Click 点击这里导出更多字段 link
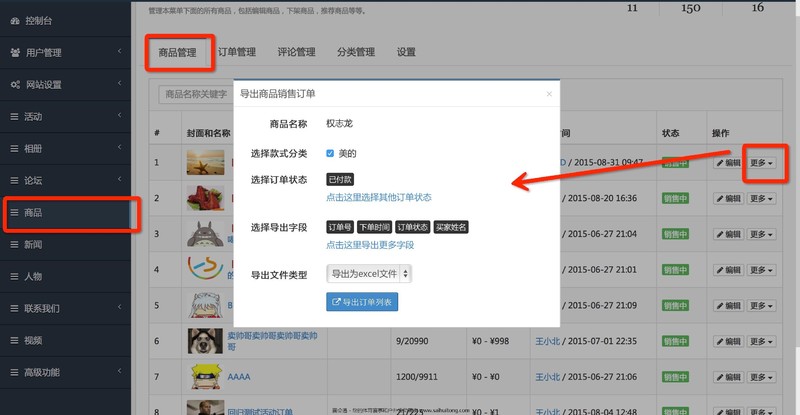The width and height of the screenshot is (800, 415). [x=370, y=245]
